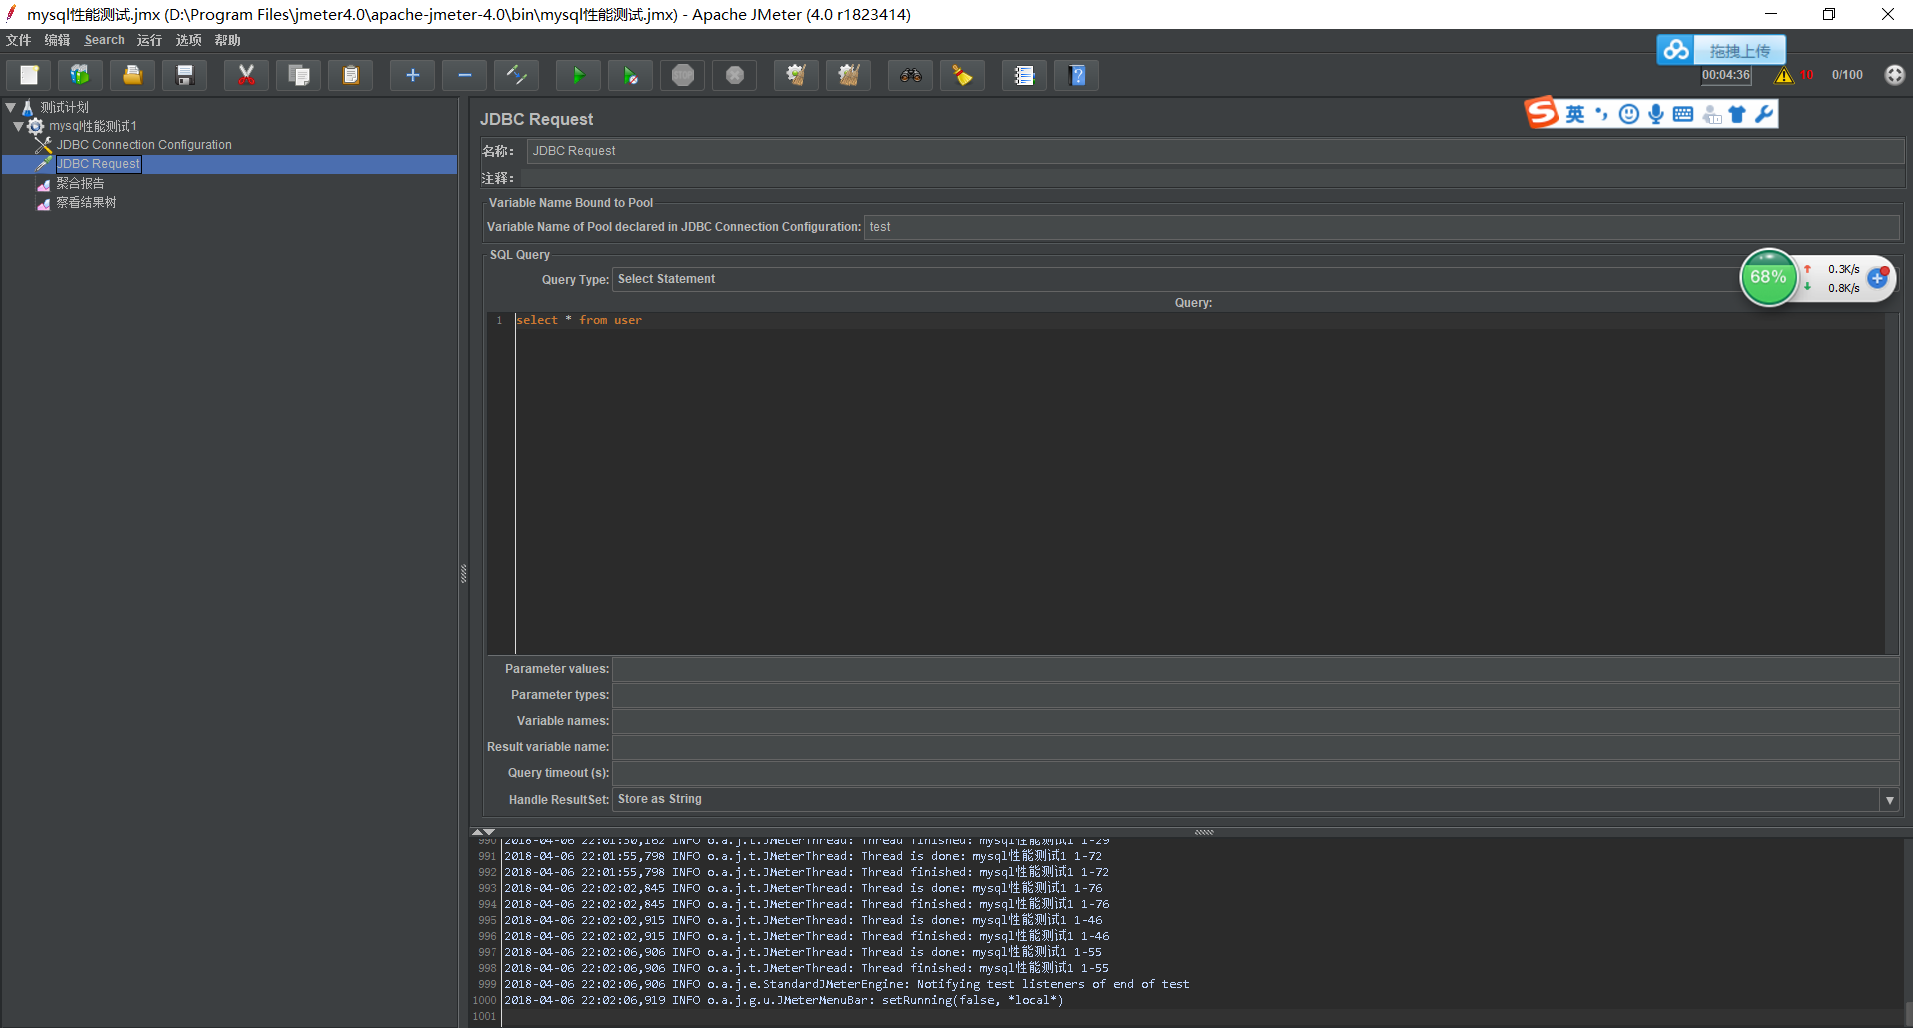Image resolution: width=1913 pixels, height=1028 pixels.
Task: Save test plan with floppy disk icon
Action: pos(185,75)
